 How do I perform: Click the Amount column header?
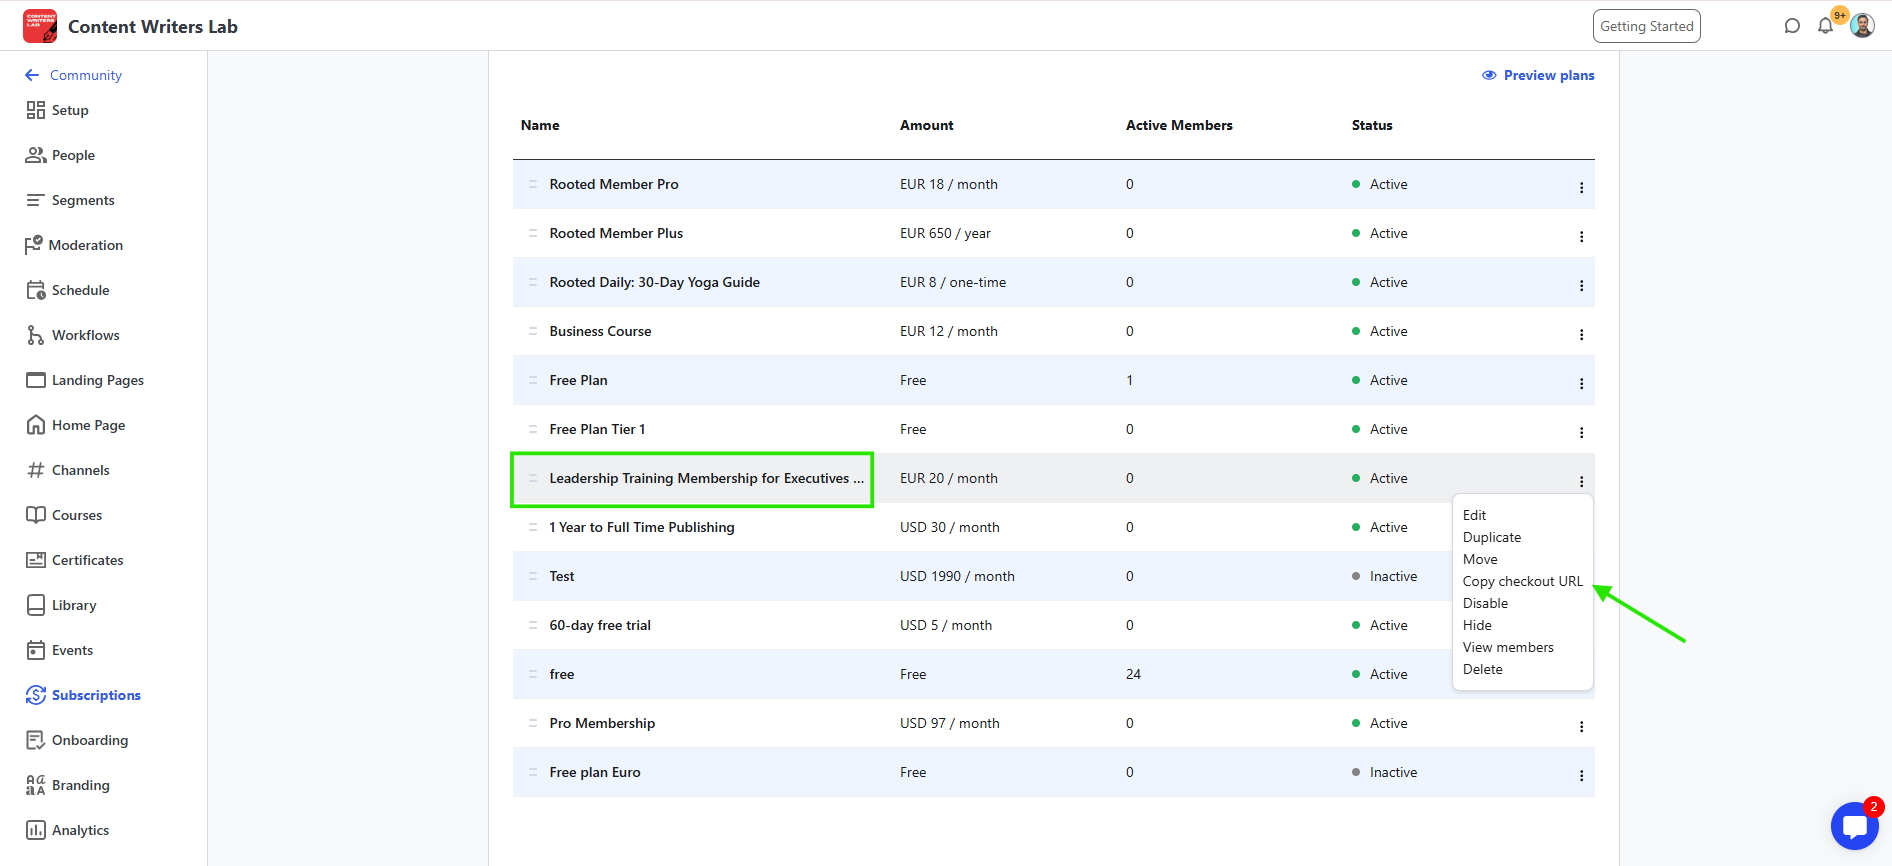point(927,125)
